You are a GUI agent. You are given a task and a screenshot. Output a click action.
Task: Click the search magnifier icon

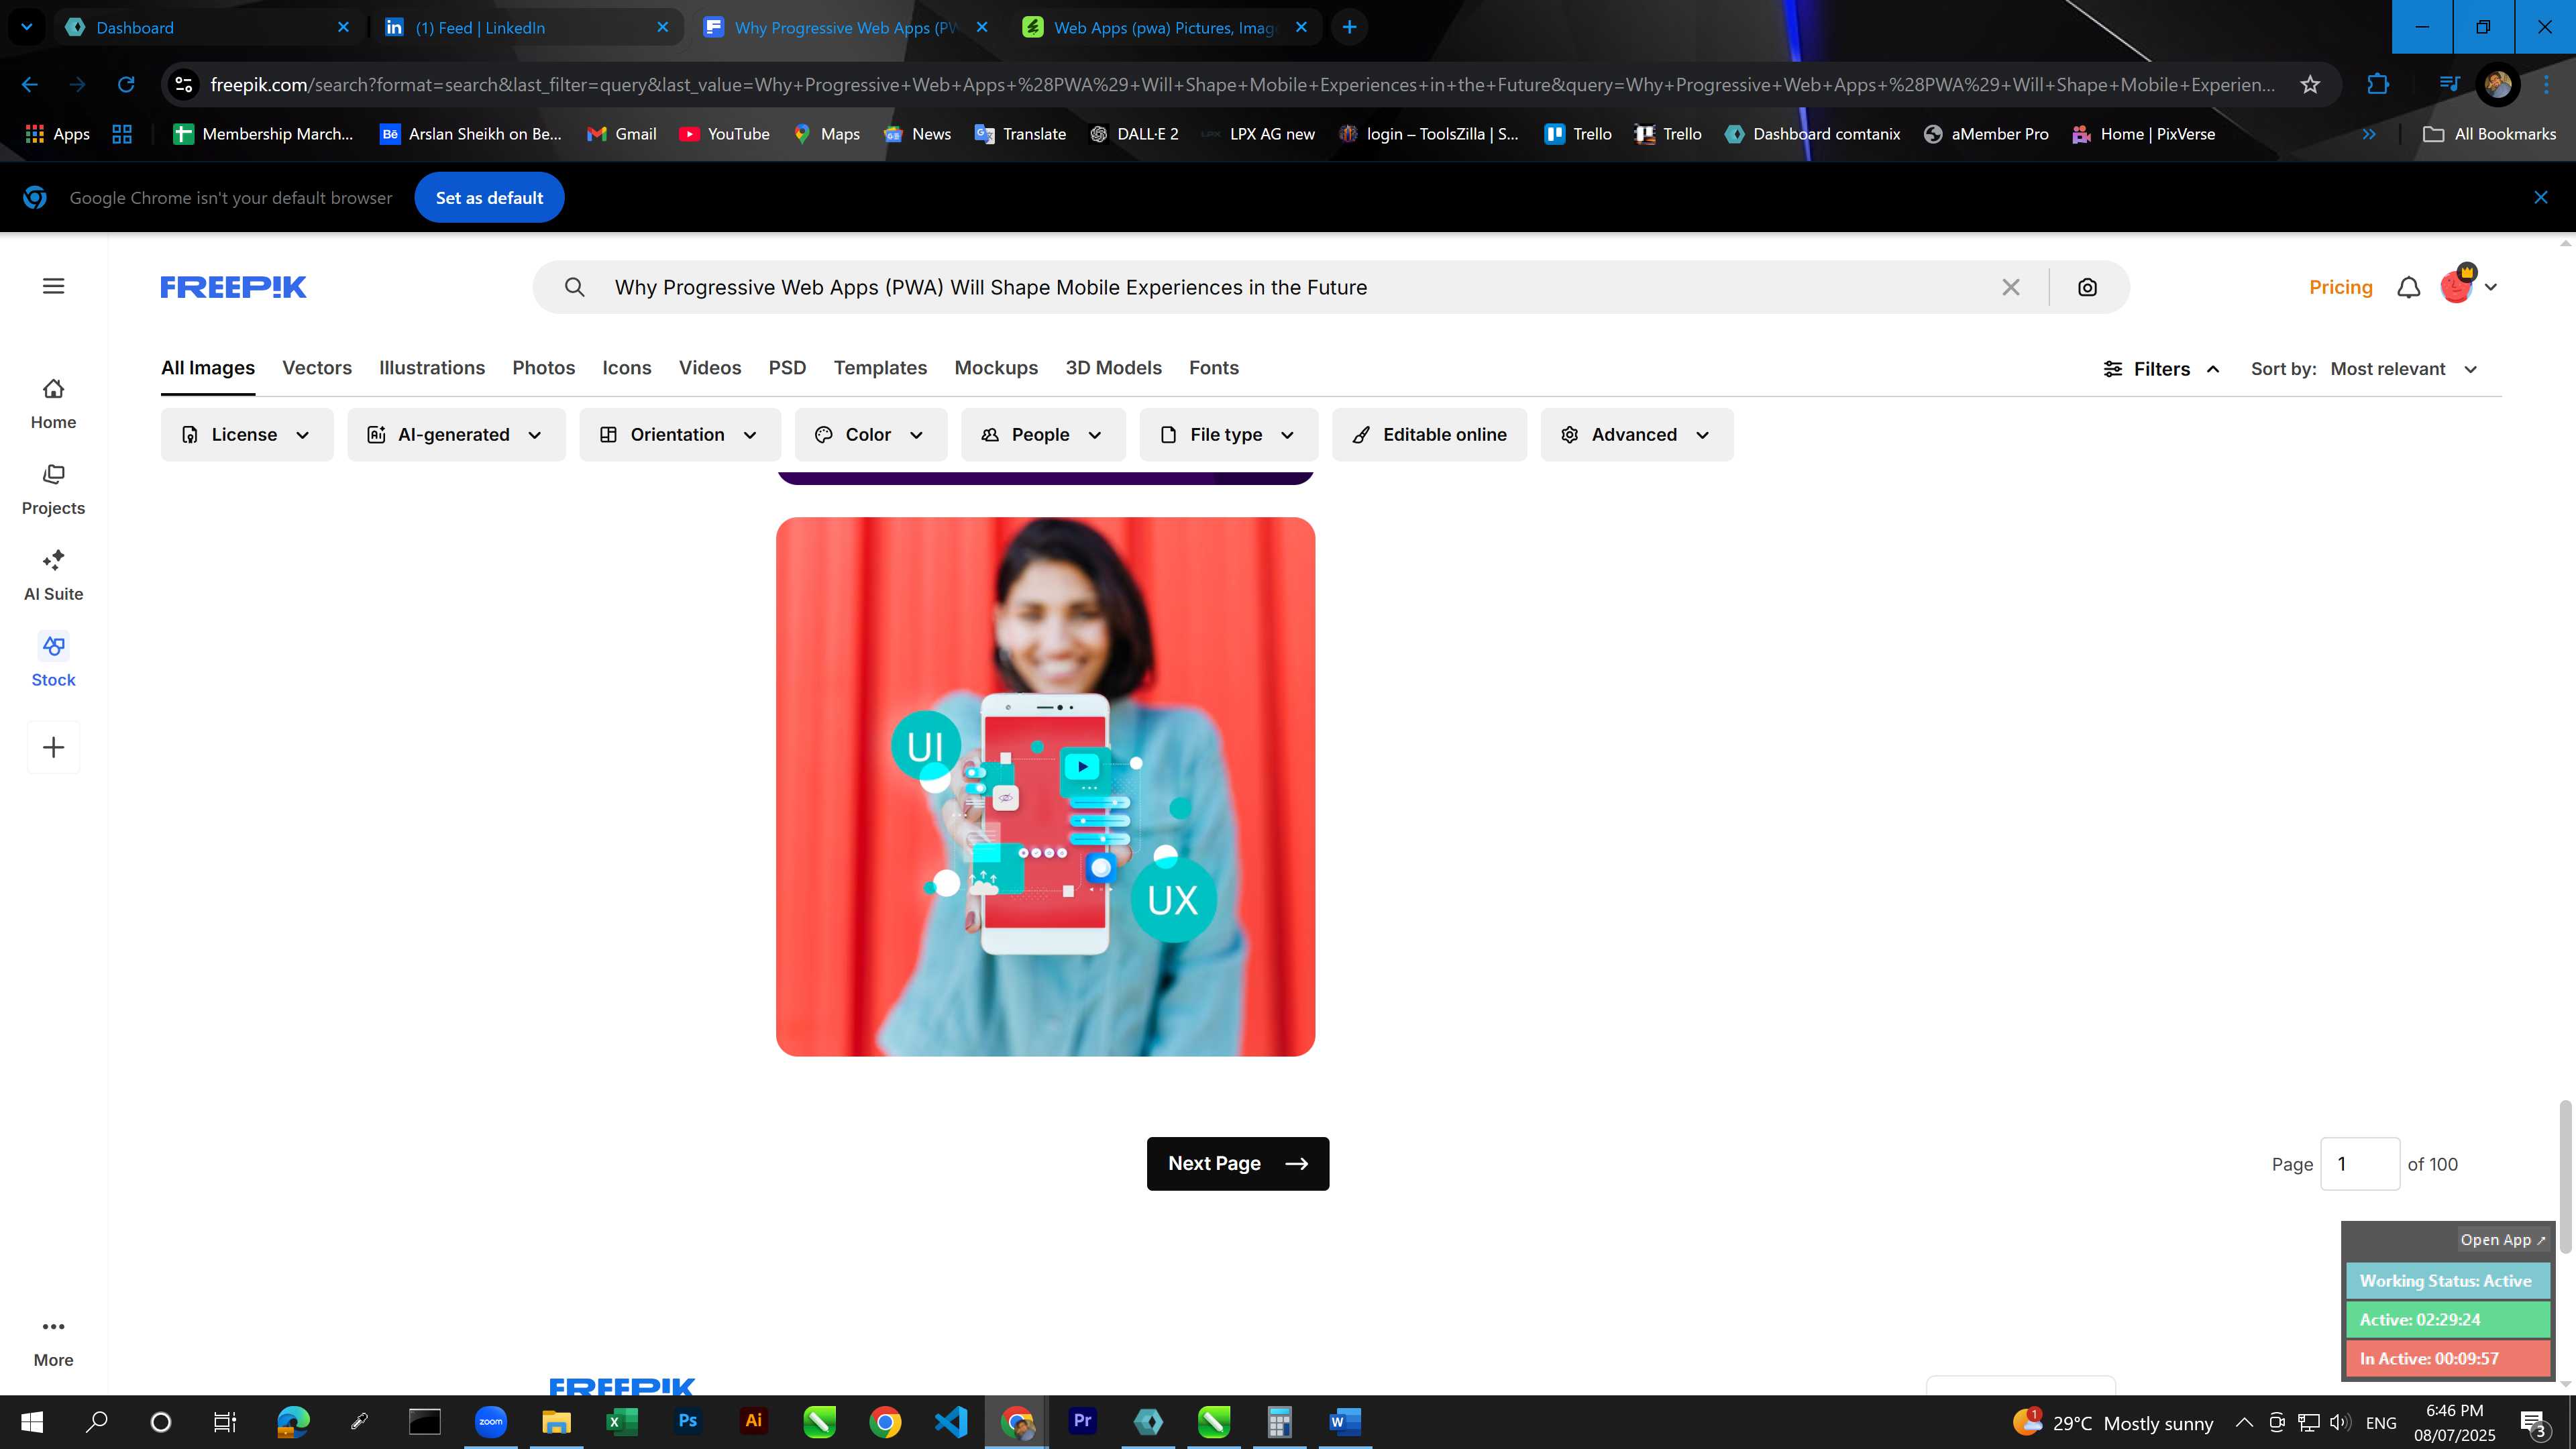[x=574, y=288]
